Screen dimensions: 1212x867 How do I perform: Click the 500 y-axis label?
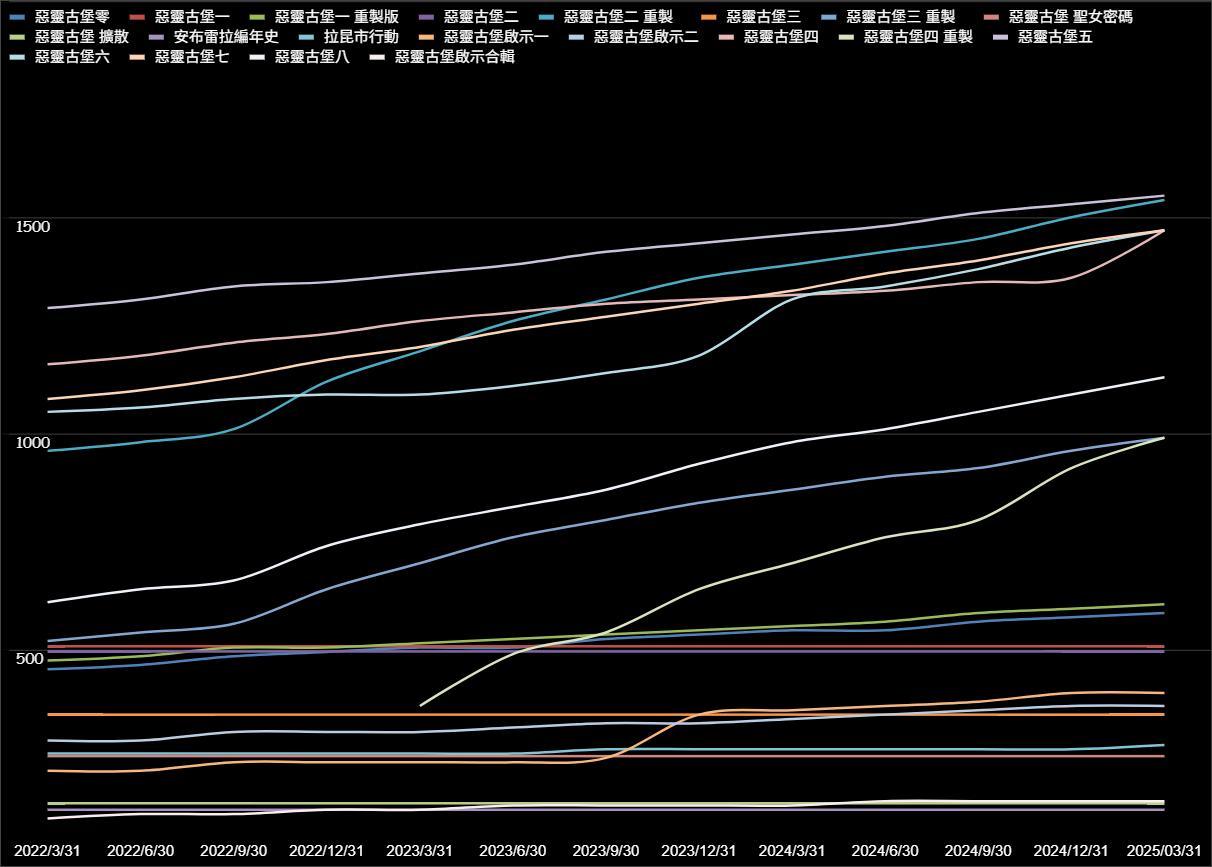click(x=28, y=659)
